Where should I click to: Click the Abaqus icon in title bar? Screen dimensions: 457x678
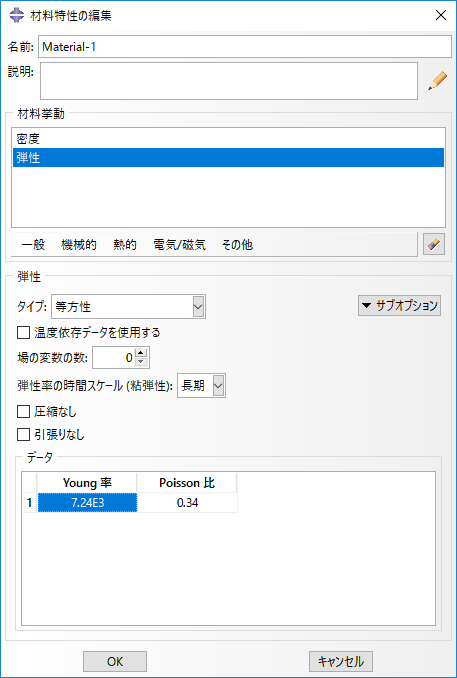click(x=16, y=16)
